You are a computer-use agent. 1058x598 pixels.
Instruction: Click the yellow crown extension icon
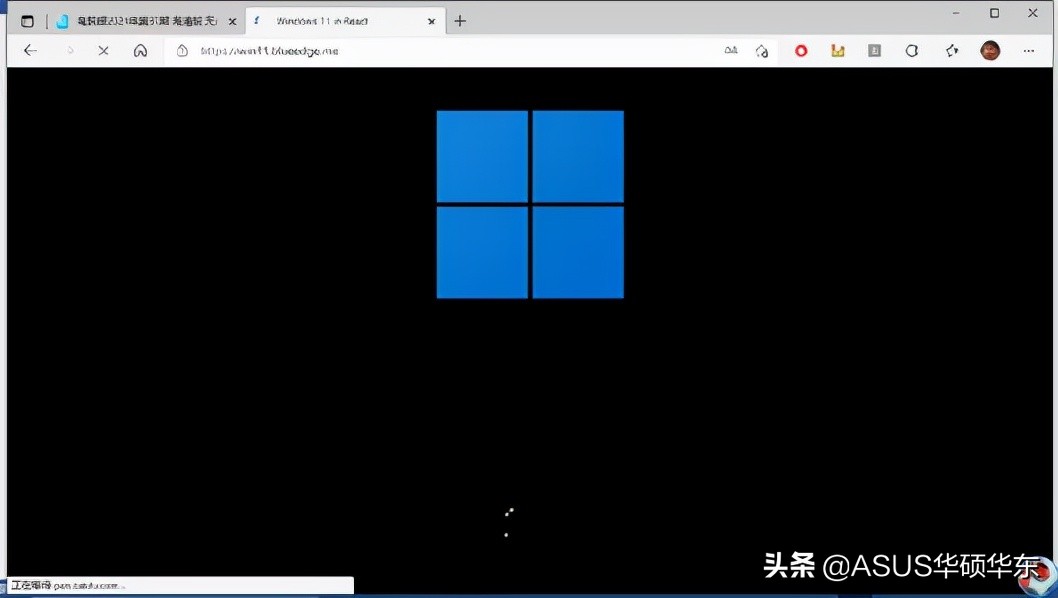coord(838,50)
